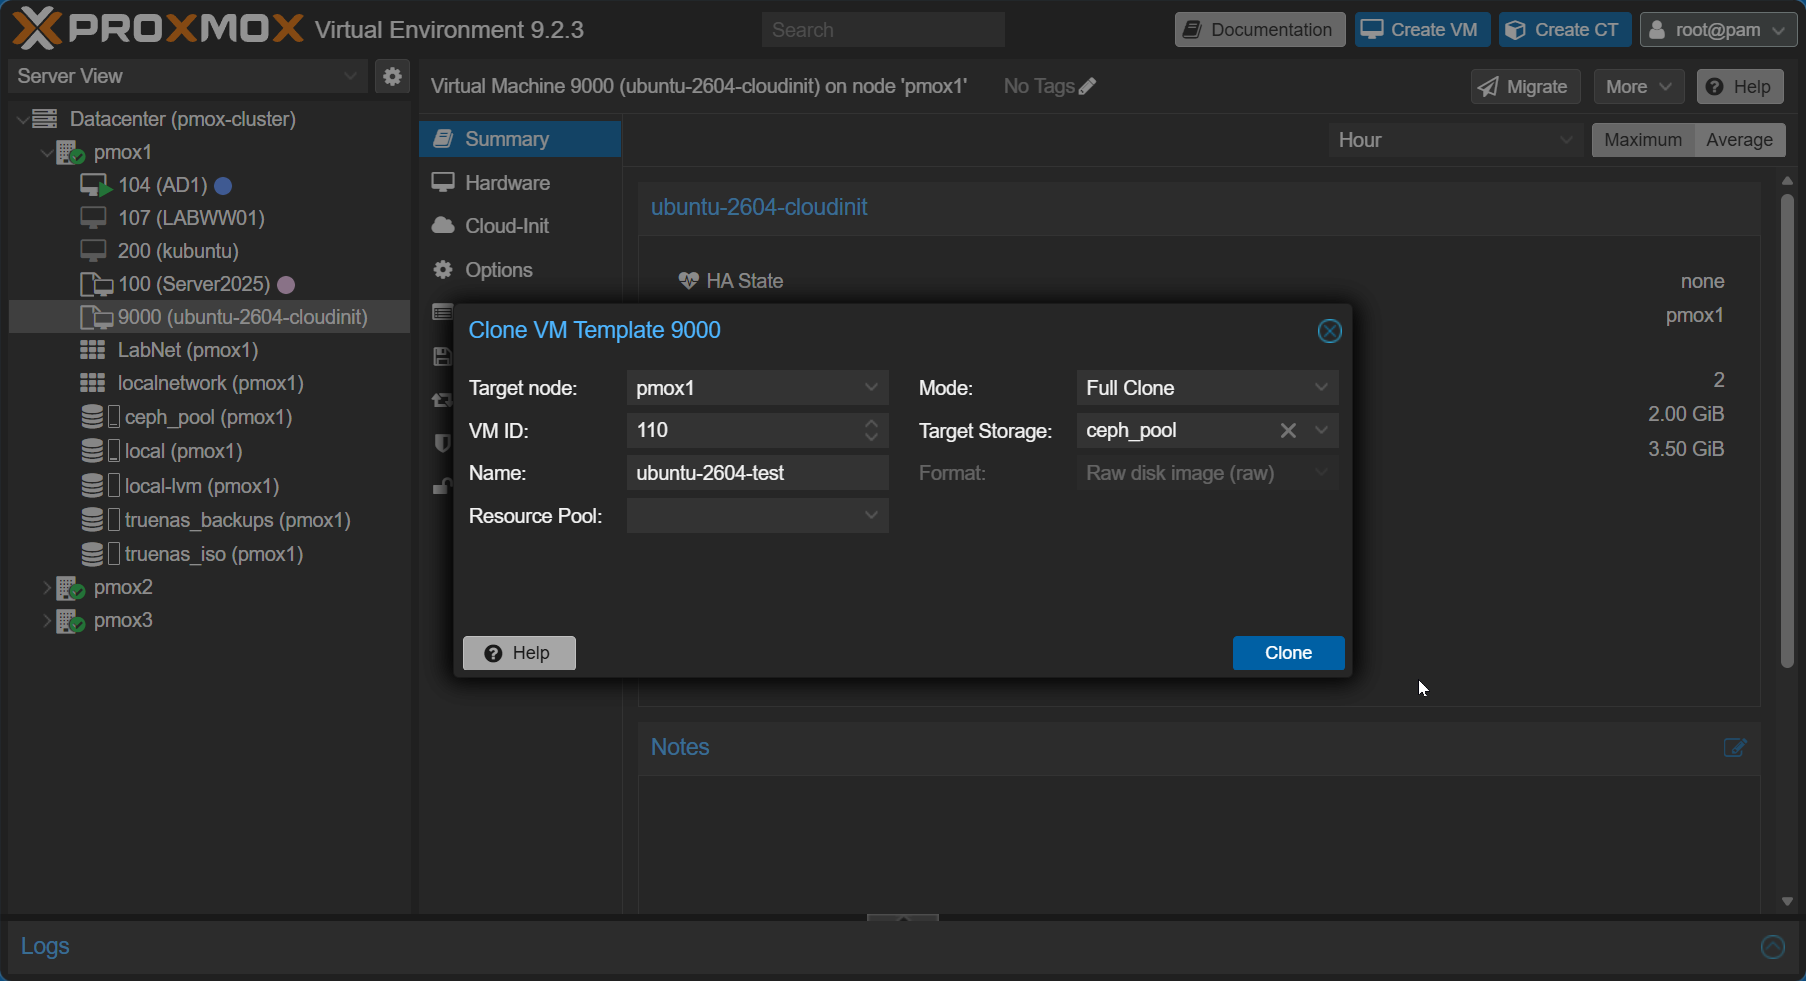Click the 2.00 GiB value
The height and width of the screenshot is (981, 1806).
[x=1686, y=414]
